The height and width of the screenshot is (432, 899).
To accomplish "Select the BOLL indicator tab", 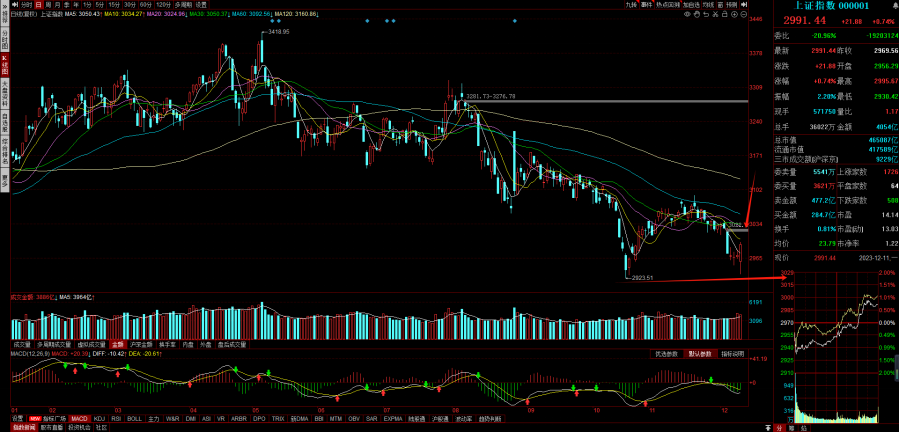I will [134, 419].
